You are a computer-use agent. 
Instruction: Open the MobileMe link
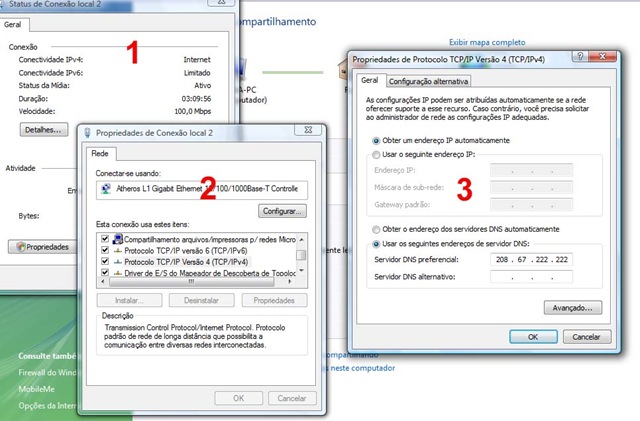pyautogui.click(x=36, y=389)
